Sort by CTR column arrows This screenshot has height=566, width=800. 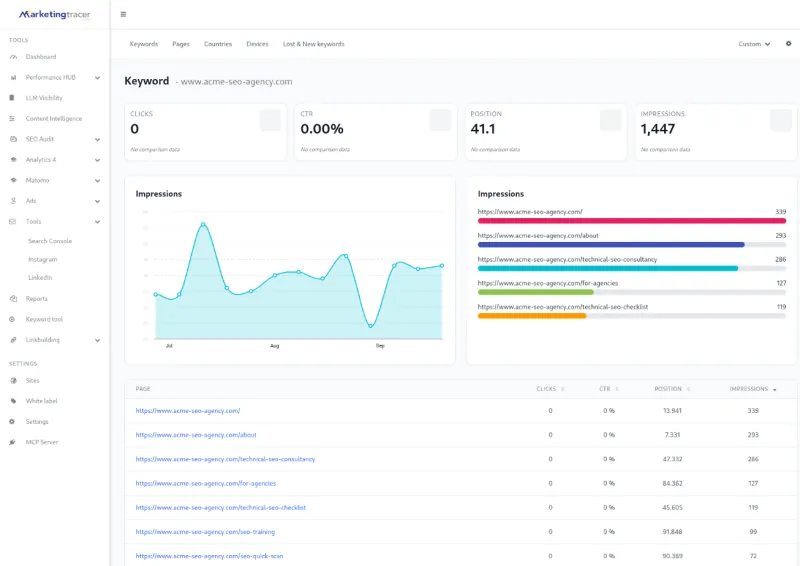(617, 389)
